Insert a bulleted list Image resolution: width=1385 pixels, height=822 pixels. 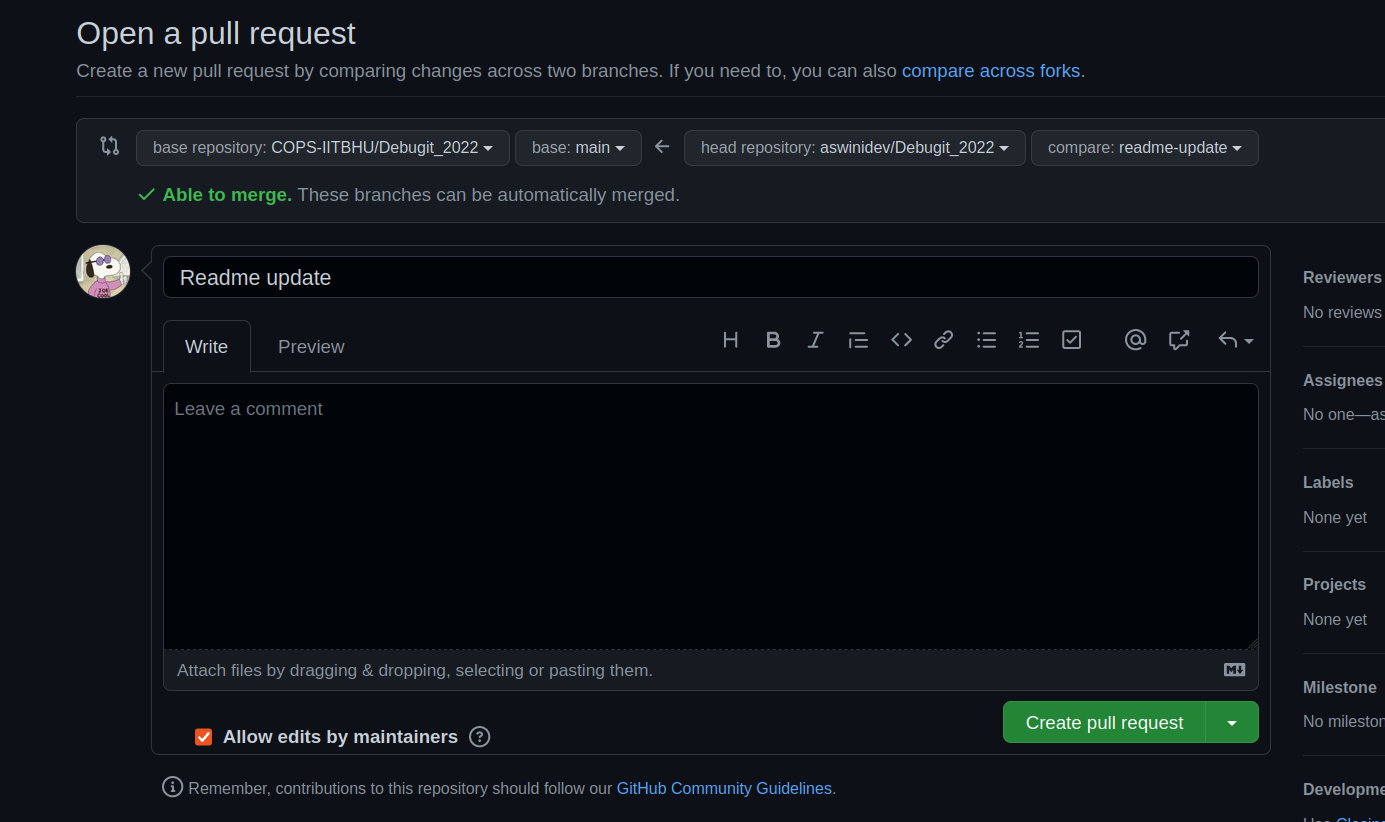986,340
